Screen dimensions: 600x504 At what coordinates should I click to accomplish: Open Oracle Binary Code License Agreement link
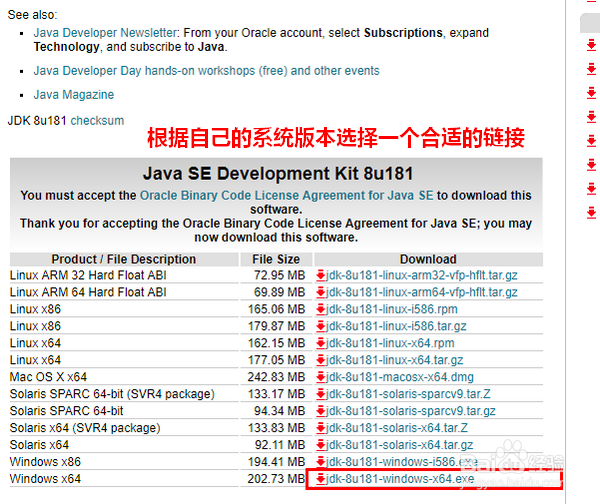point(287,196)
